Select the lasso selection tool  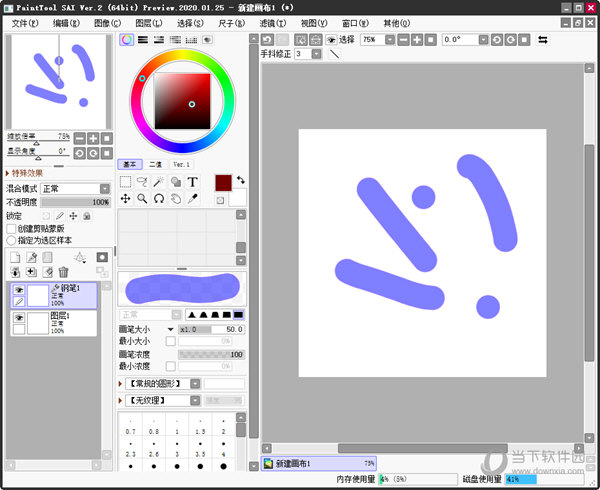142,182
